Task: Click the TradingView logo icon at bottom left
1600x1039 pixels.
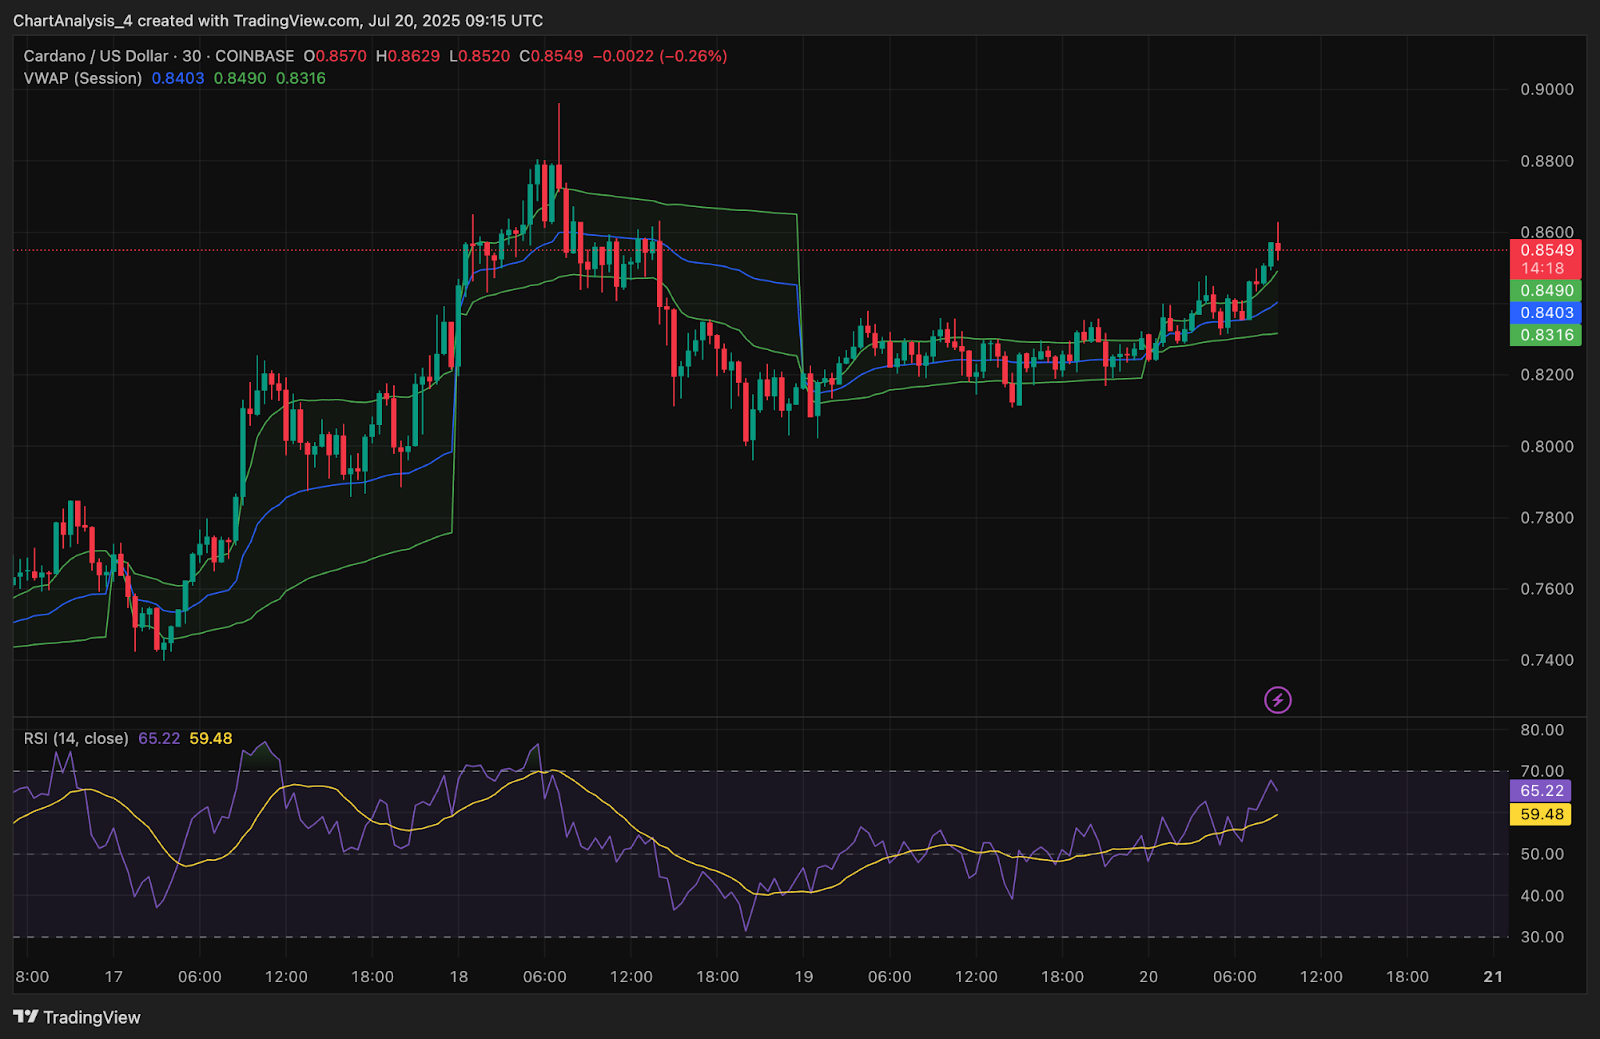Action: [x=26, y=1017]
